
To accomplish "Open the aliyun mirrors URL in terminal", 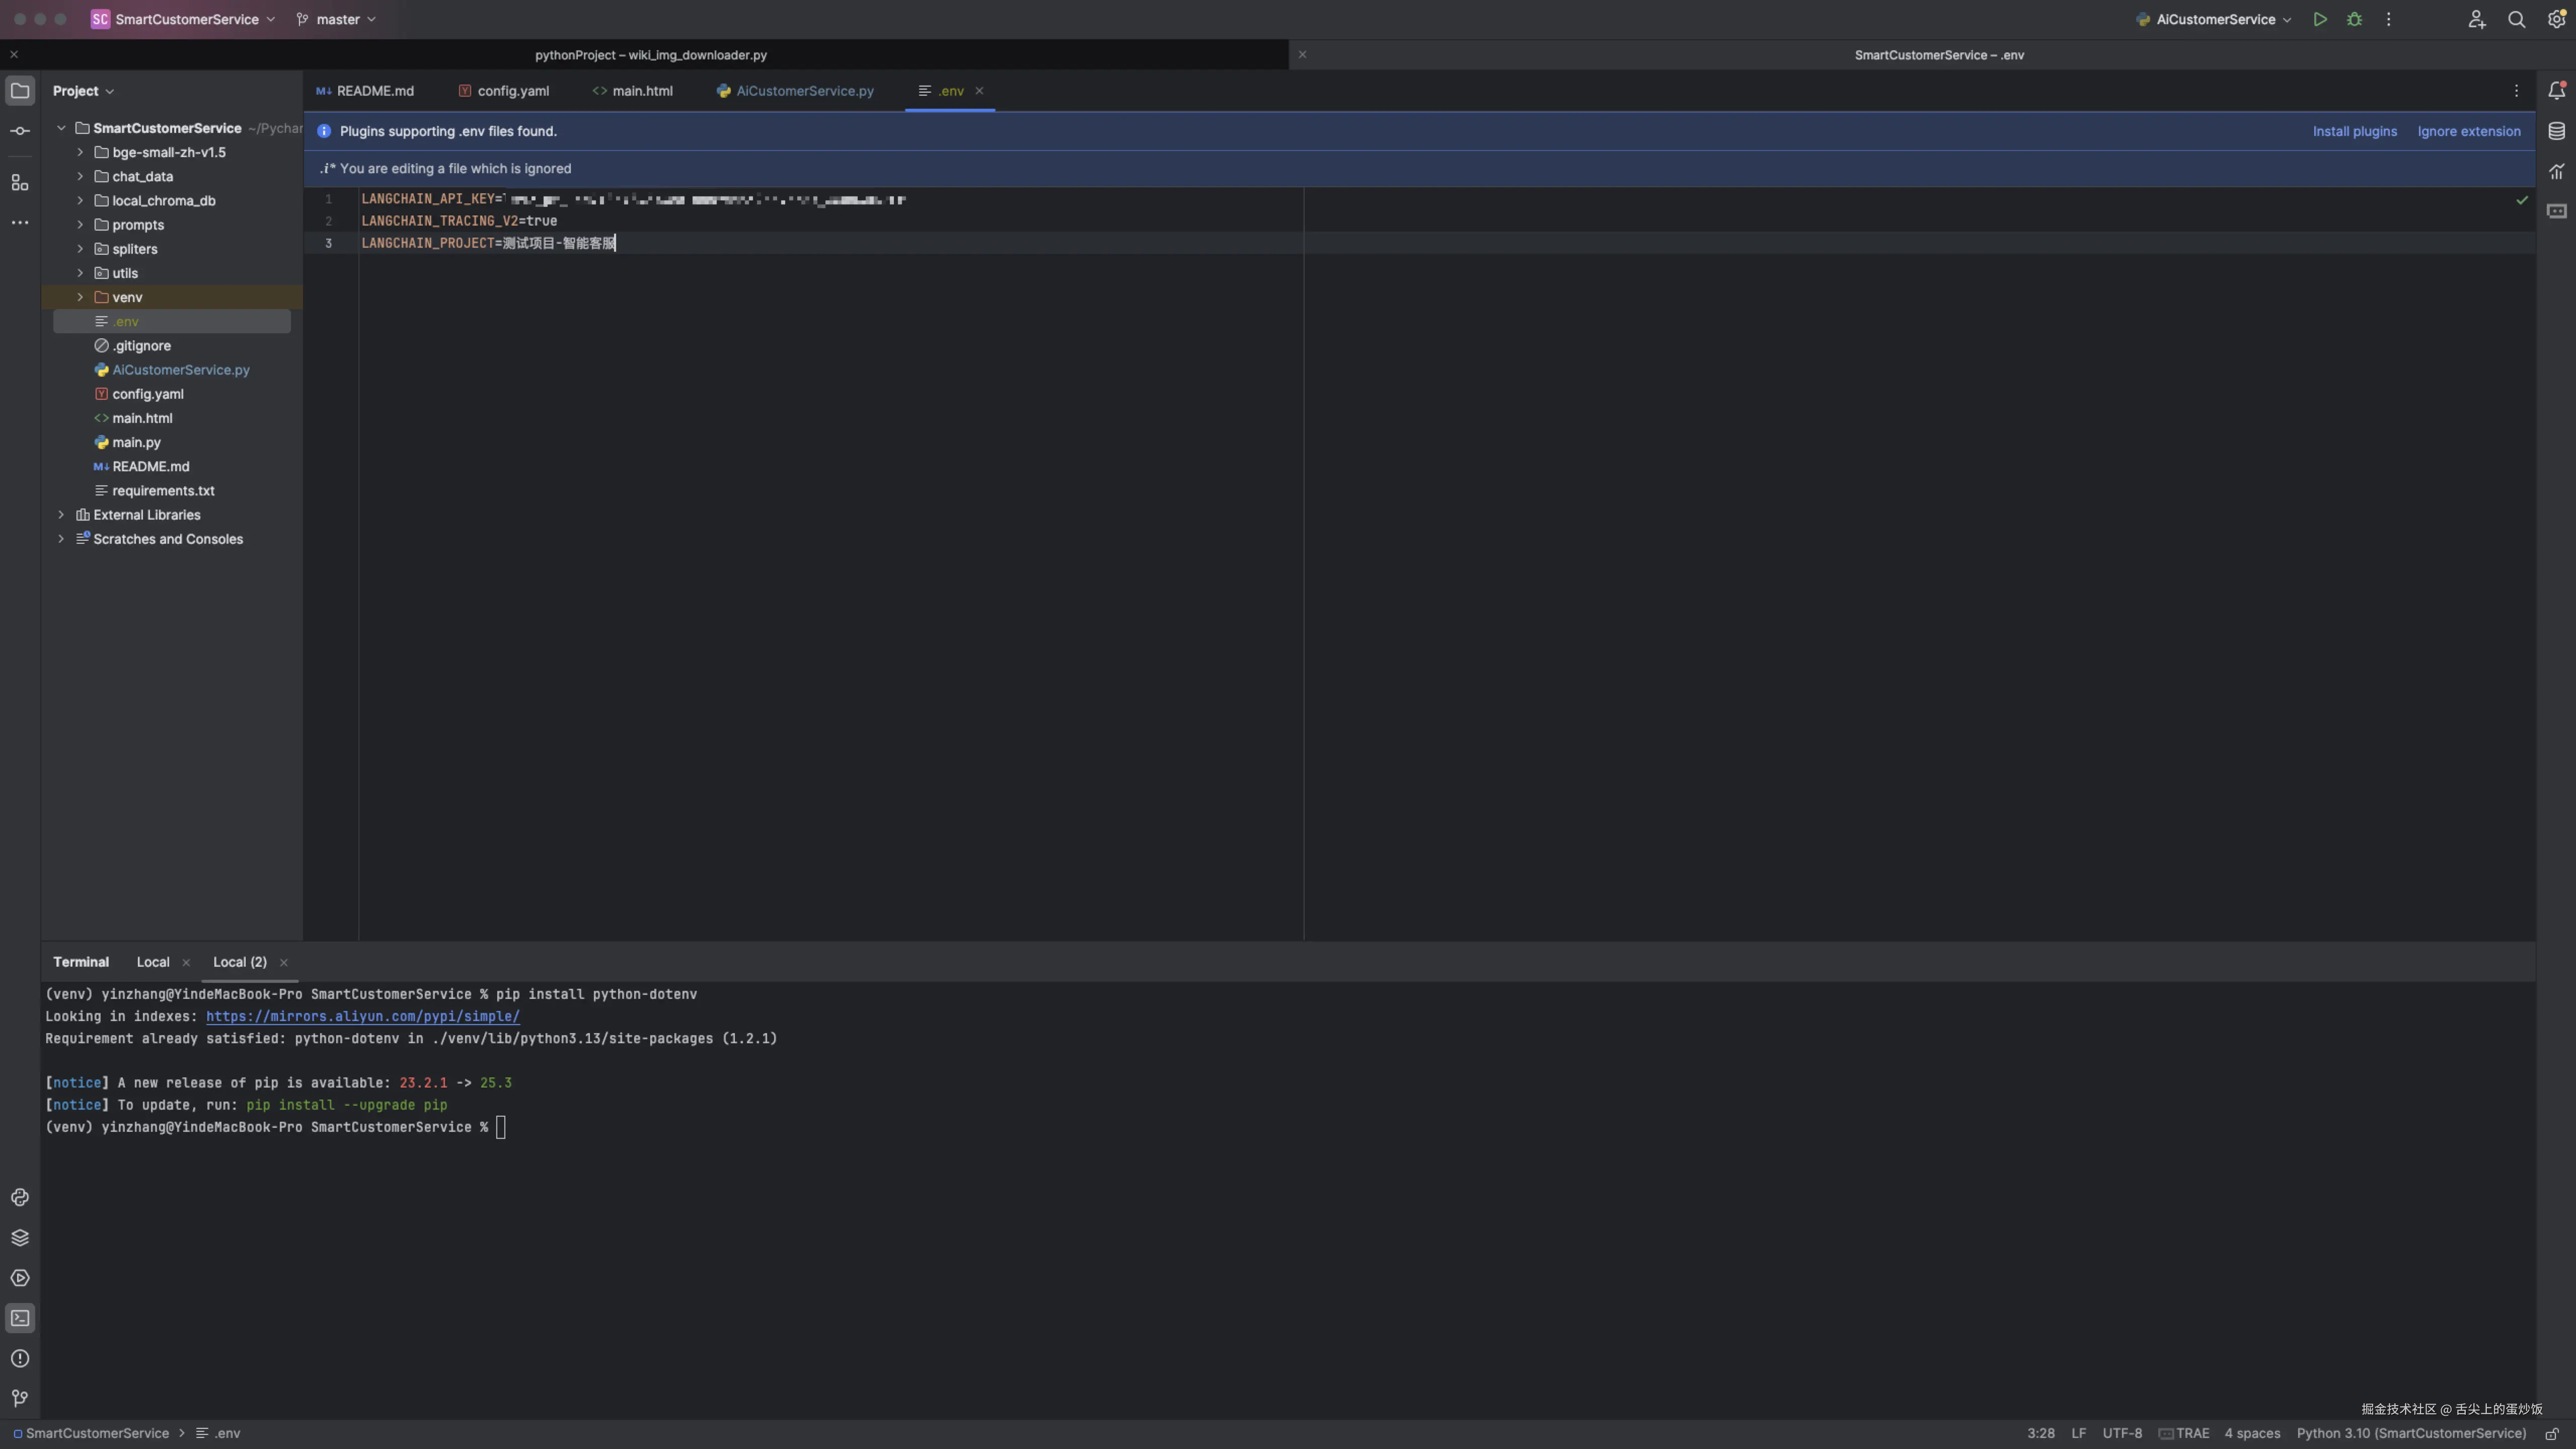I will click(x=362, y=1016).
